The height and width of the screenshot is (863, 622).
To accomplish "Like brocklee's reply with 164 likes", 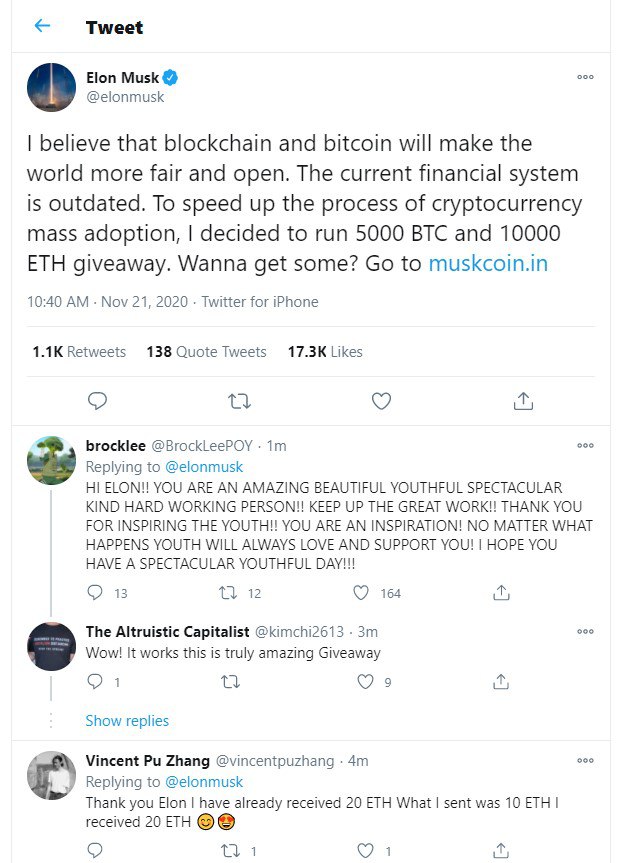I will coord(363,593).
